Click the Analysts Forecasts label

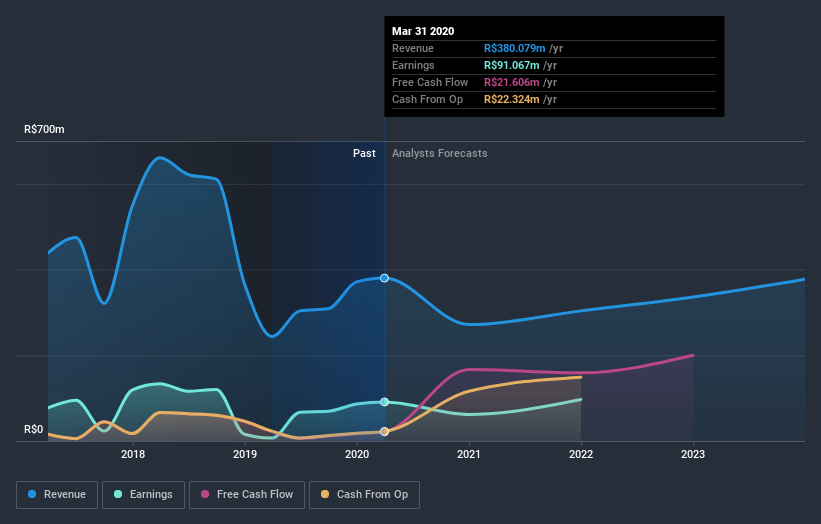pyautogui.click(x=440, y=153)
